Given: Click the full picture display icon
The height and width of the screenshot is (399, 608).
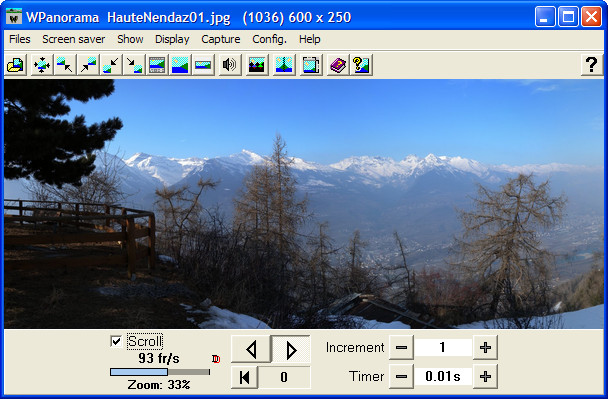Looking at the screenshot, I should point(180,65).
